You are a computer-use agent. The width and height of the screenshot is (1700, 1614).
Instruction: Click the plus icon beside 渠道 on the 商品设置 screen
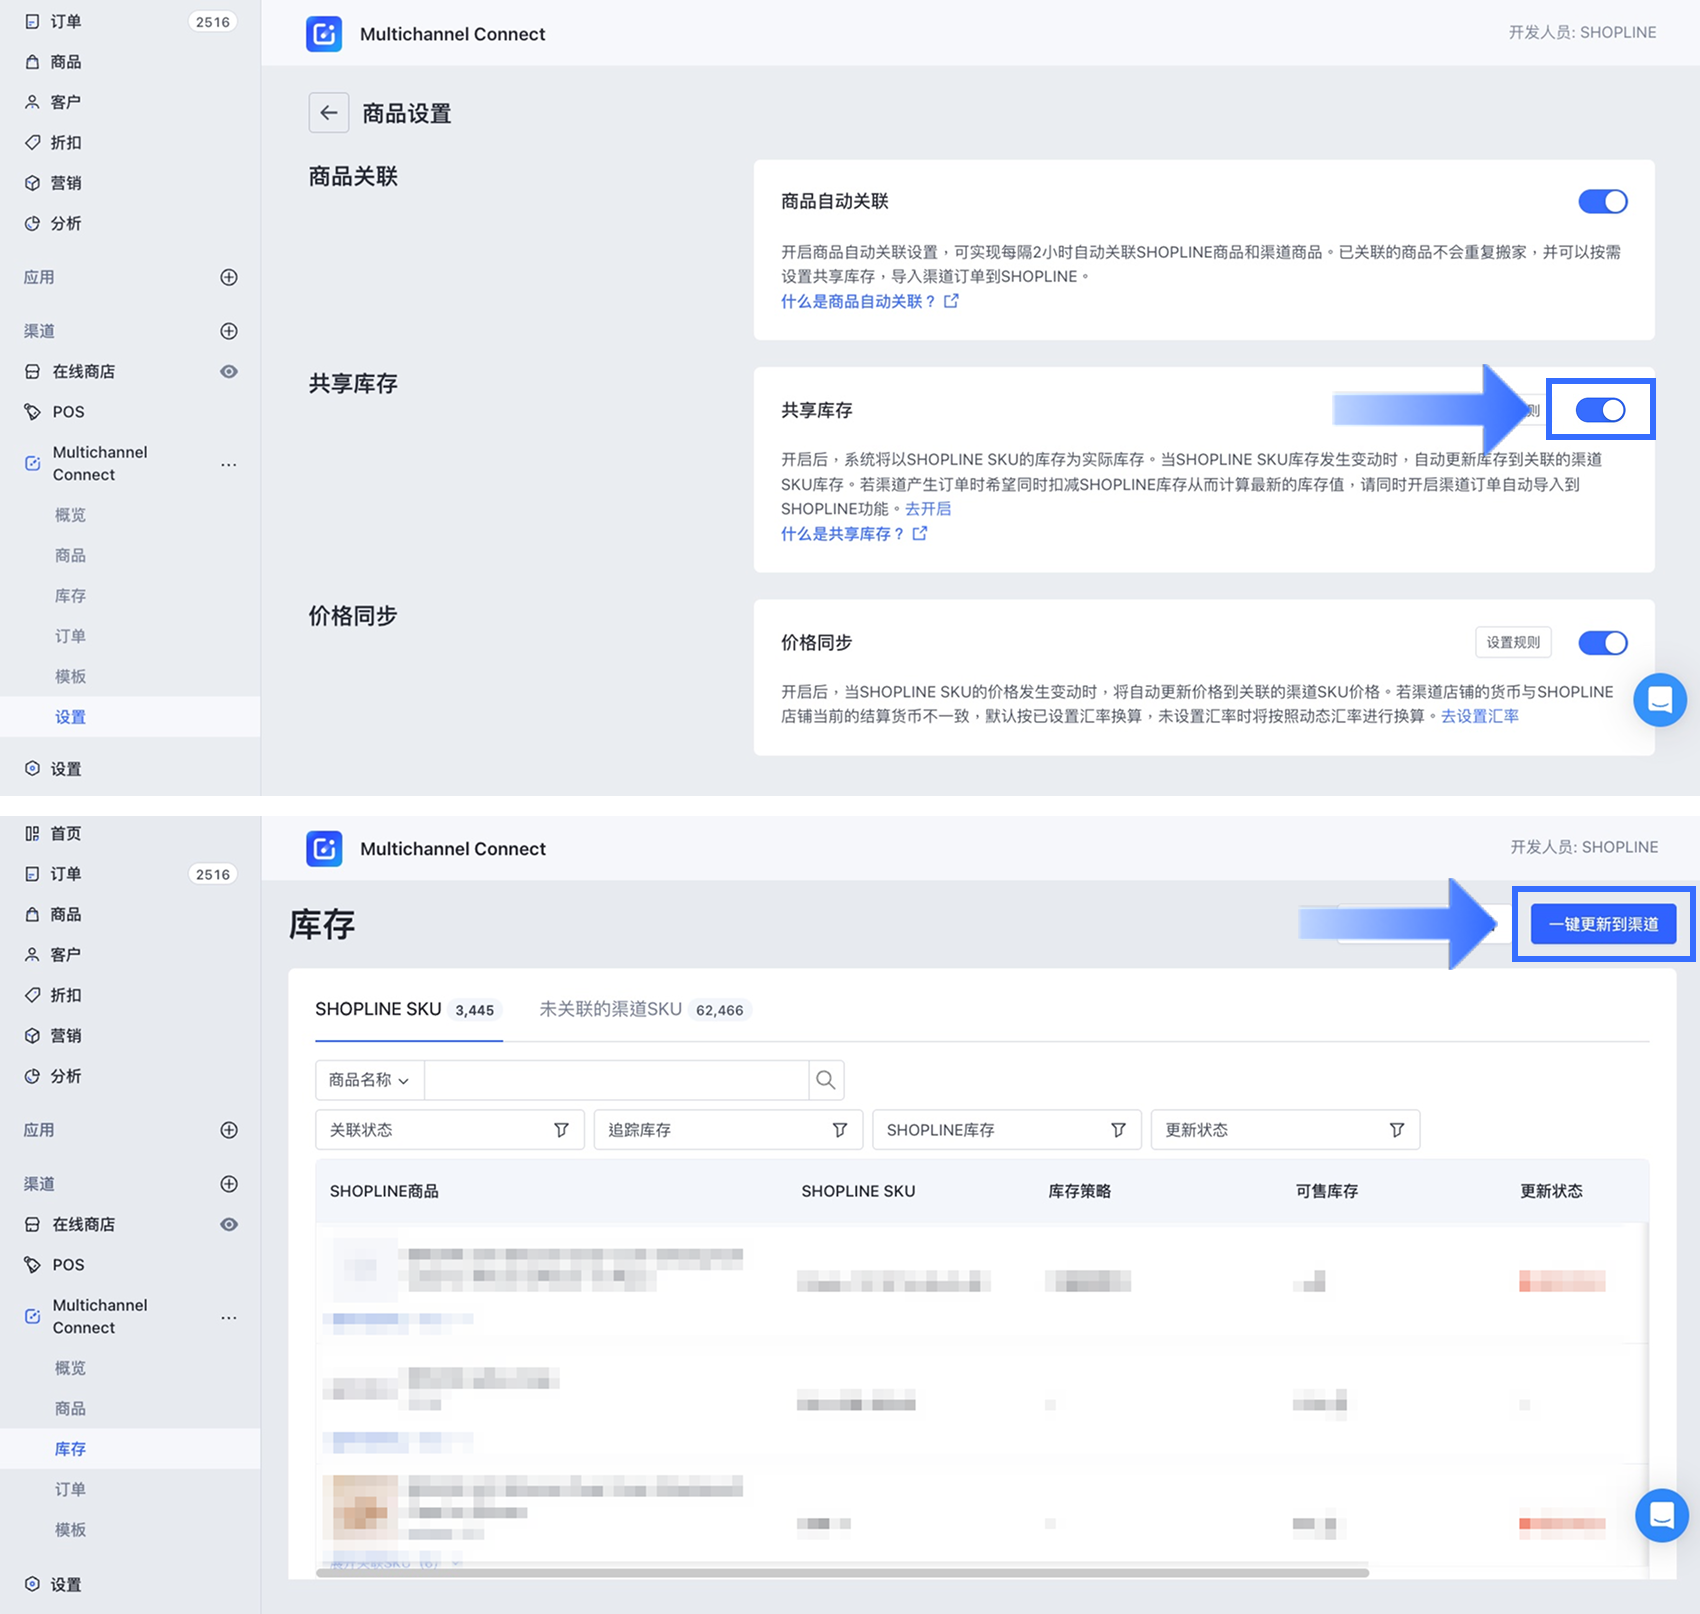click(x=229, y=331)
